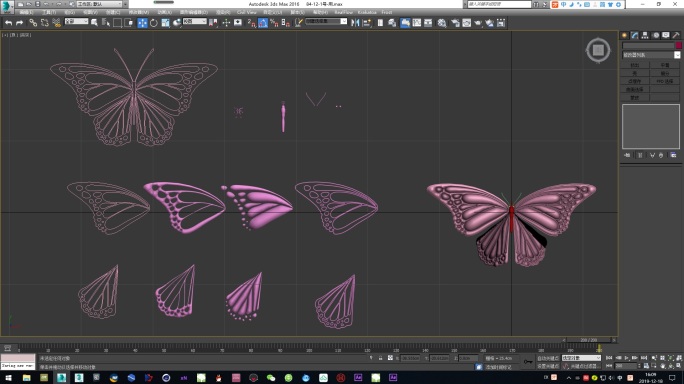Viewport: 684px width, 384px height.
Task: Click the Use Pivot Point Center icon
Action: [x=213, y=23]
